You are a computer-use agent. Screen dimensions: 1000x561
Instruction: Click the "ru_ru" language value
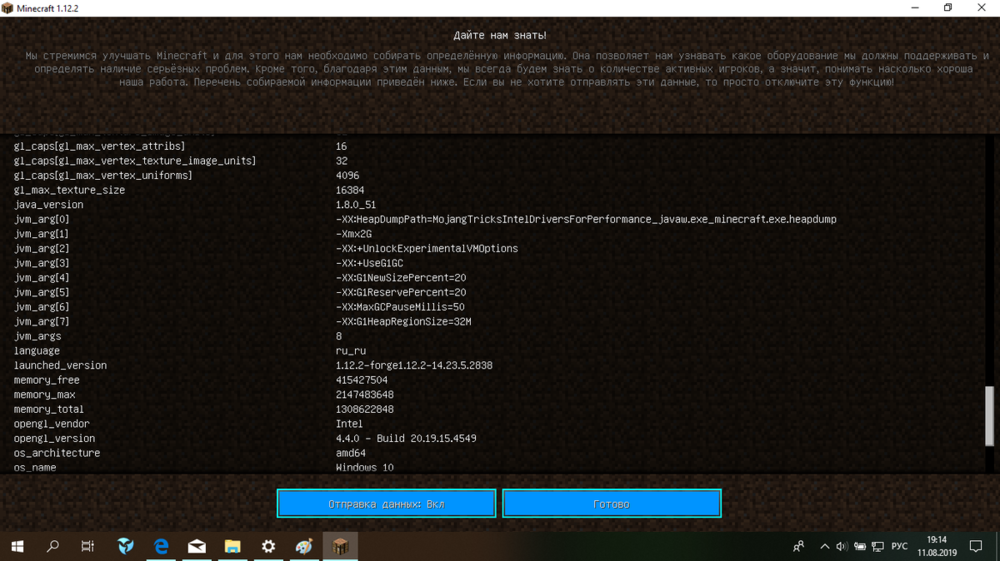click(351, 351)
